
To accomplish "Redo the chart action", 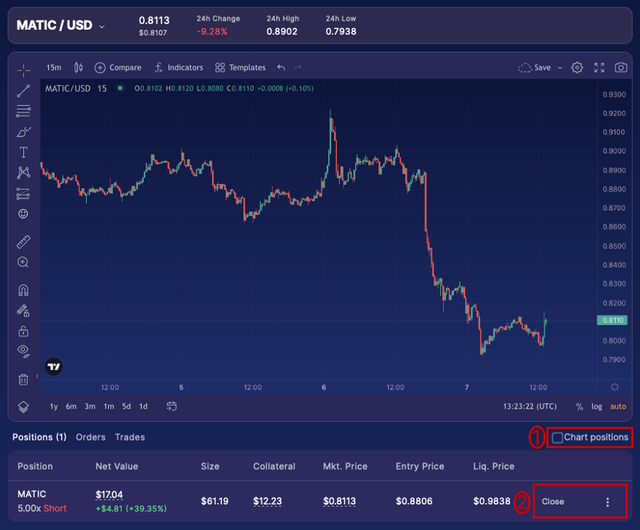I will [298, 67].
